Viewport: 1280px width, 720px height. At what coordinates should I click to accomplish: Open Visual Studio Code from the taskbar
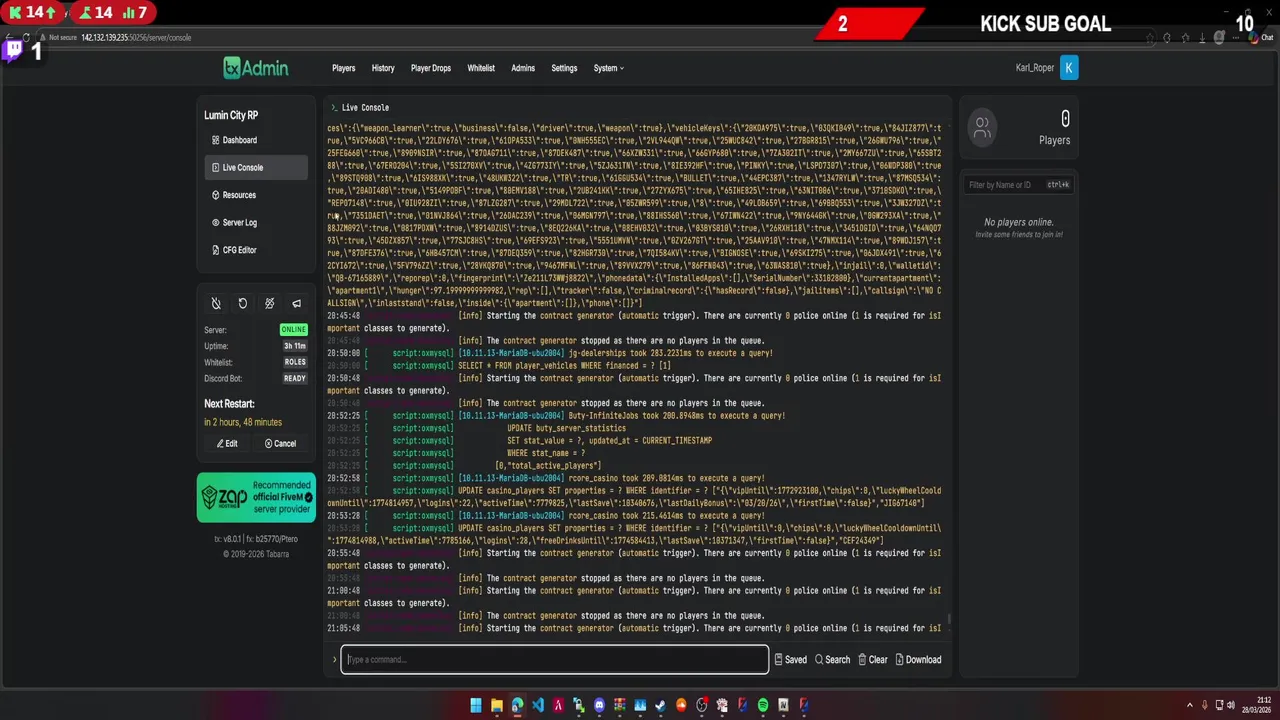point(538,705)
